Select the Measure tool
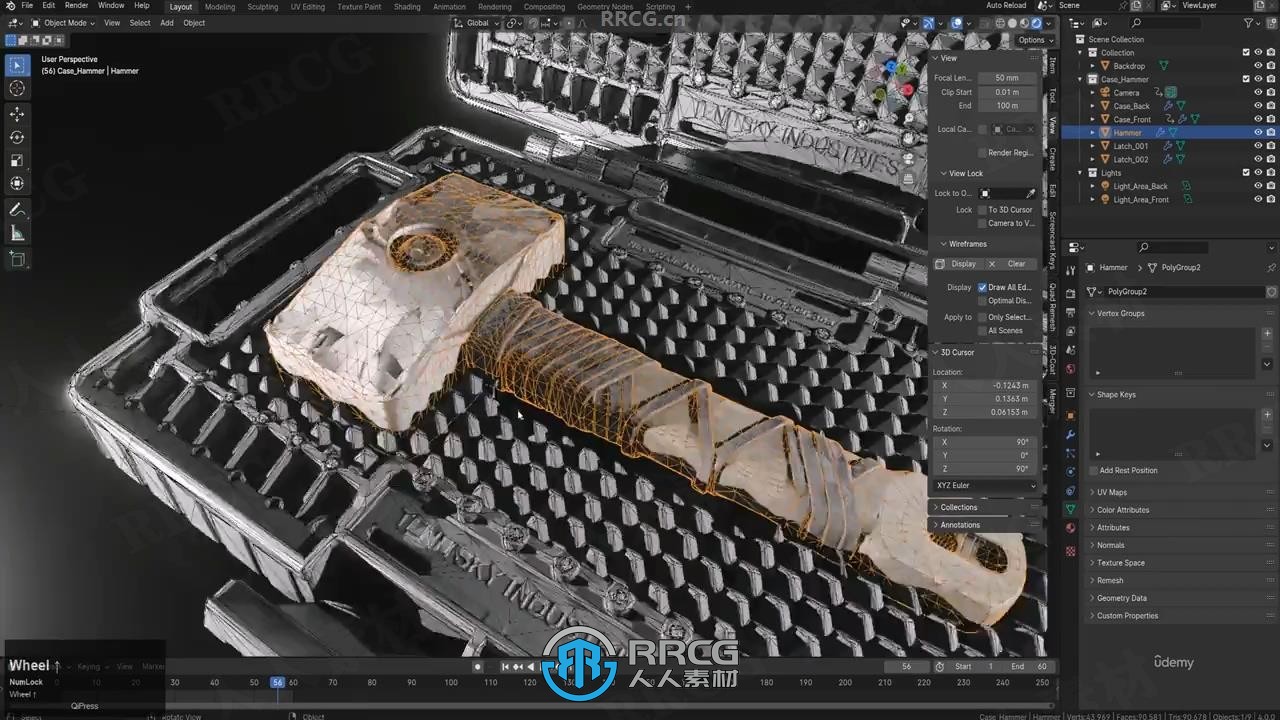The image size is (1280, 720). (17, 233)
